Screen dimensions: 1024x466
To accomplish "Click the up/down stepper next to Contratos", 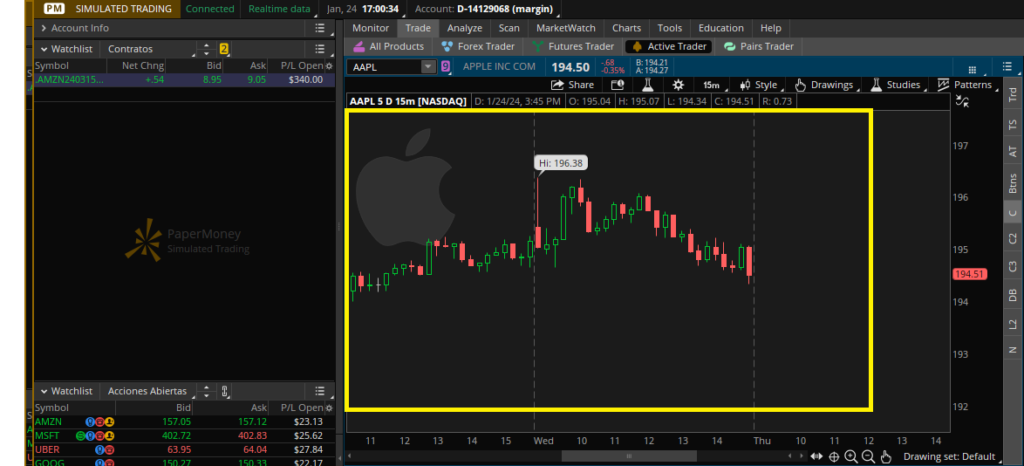I will coord(206,49).
